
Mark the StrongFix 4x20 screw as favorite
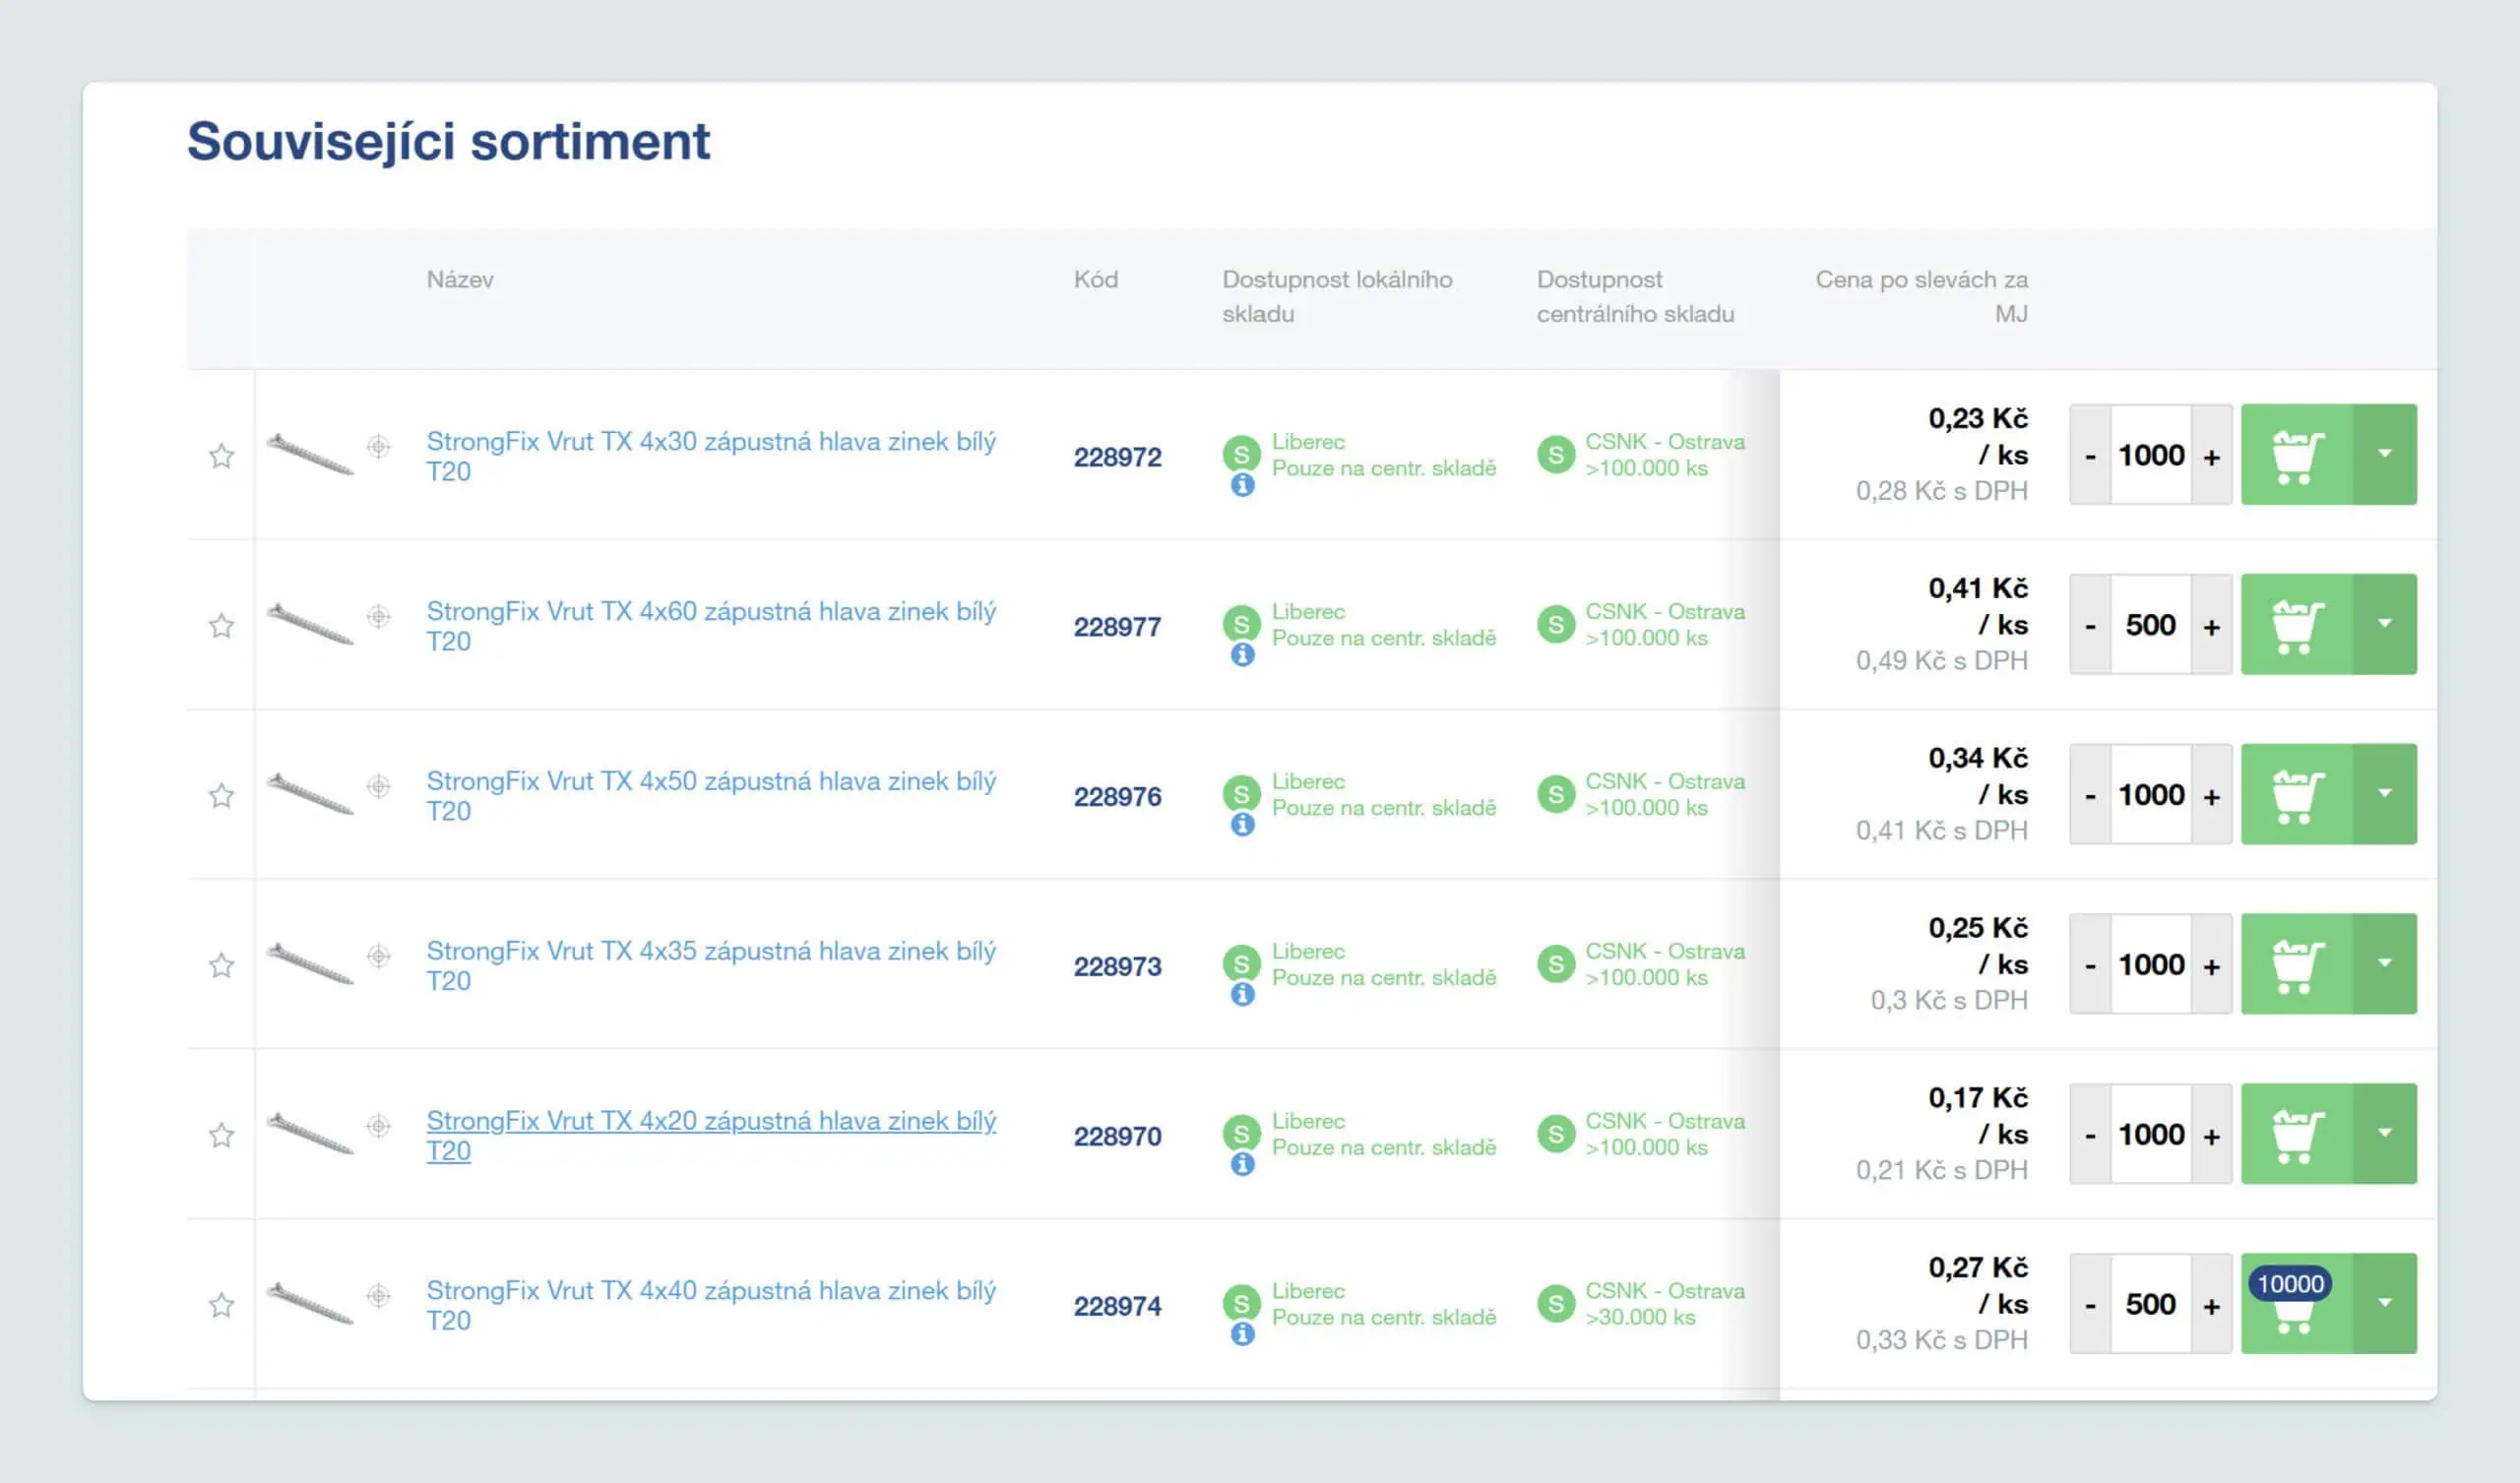(x=221, y=1136)
